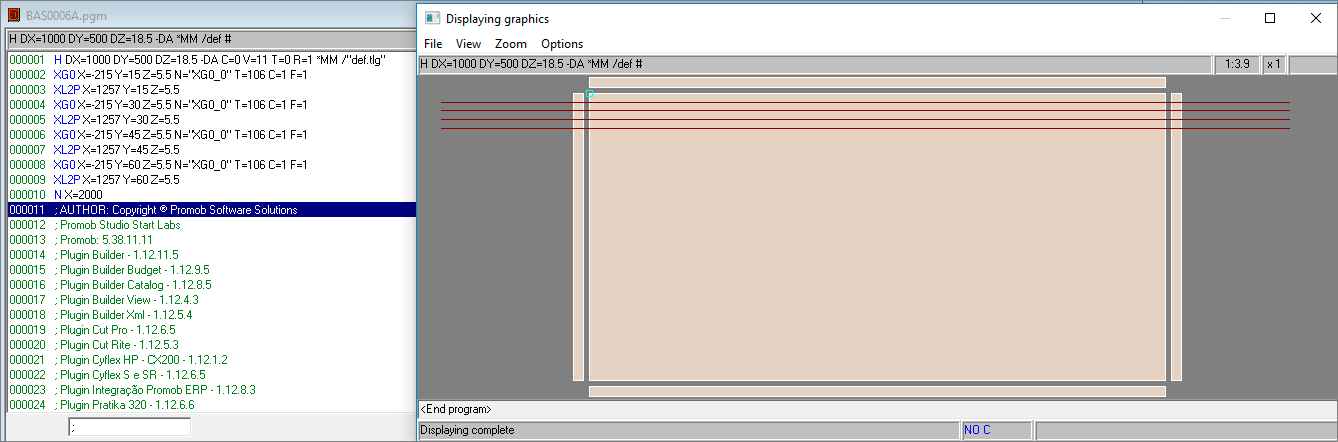Open the Options menu
The width and height of the screenshot is (1338, 442).
(x=562, y=44)
